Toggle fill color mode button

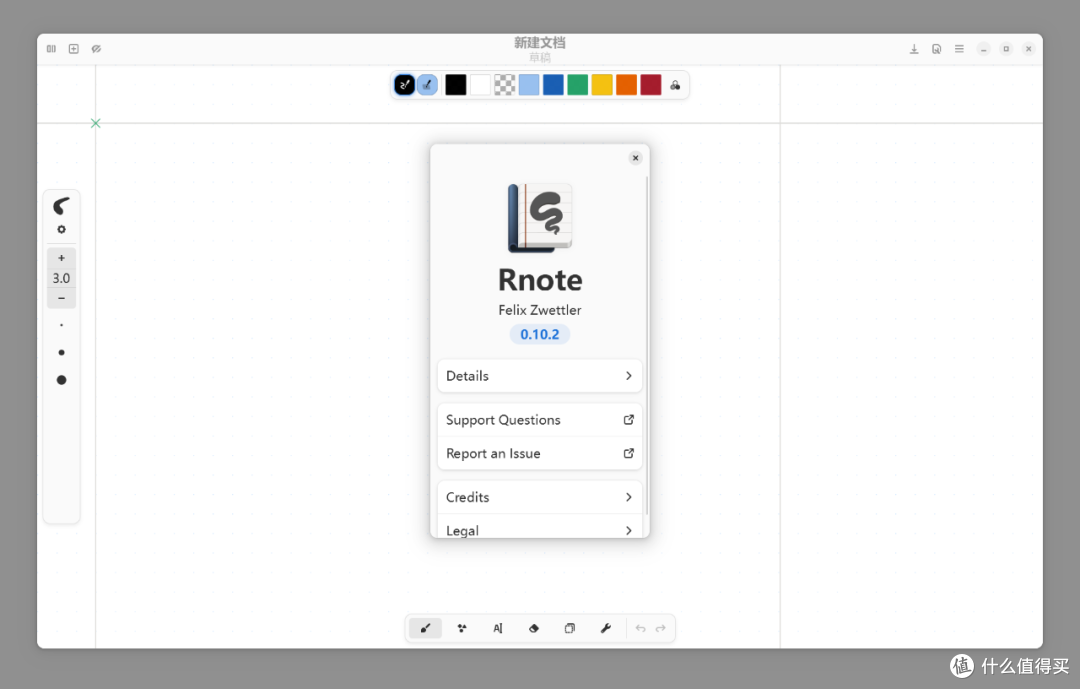(427, 85)
